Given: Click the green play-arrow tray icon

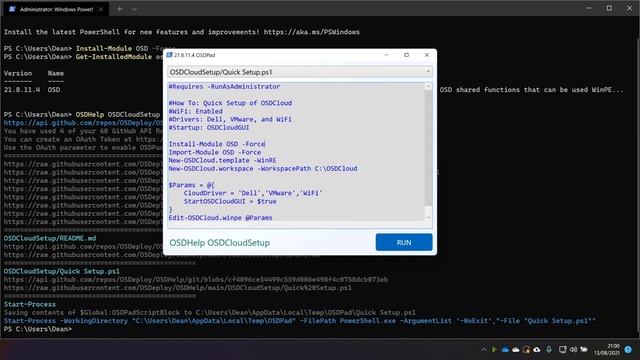Looking at the screenshot, I should 494,349.
